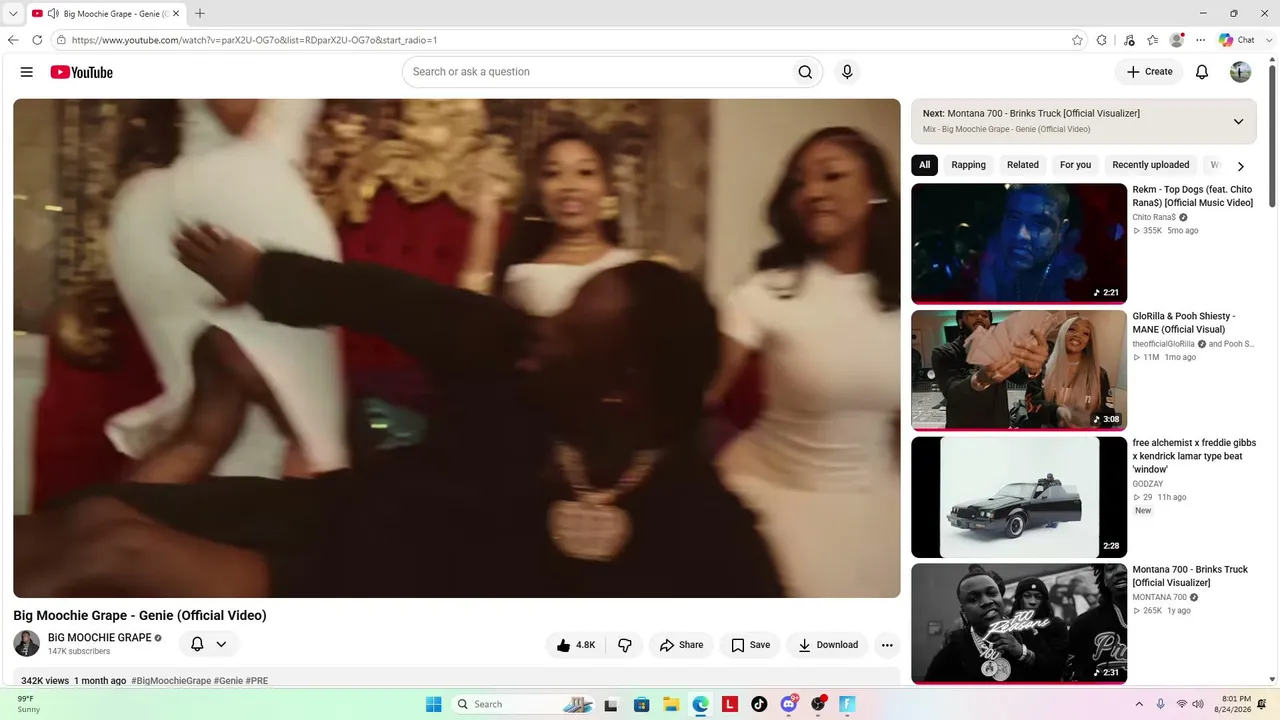View site information lock icon

[x=61, y=40]
